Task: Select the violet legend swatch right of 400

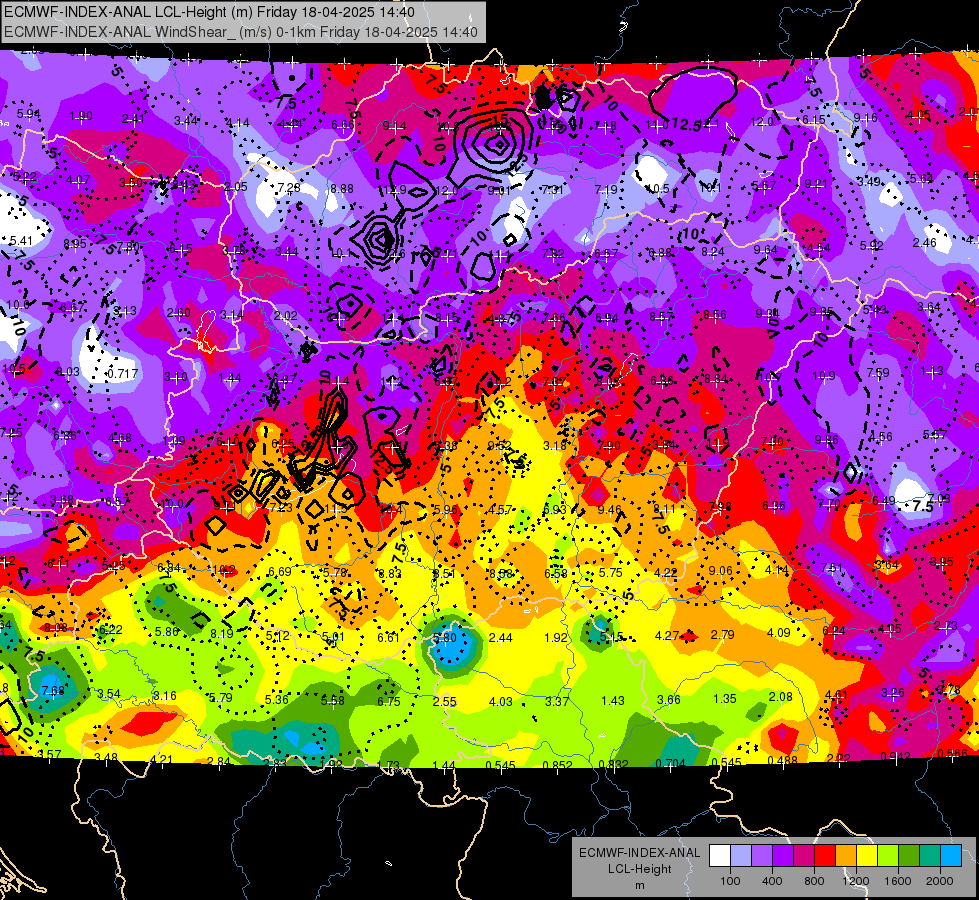Action: coord(783,855)
